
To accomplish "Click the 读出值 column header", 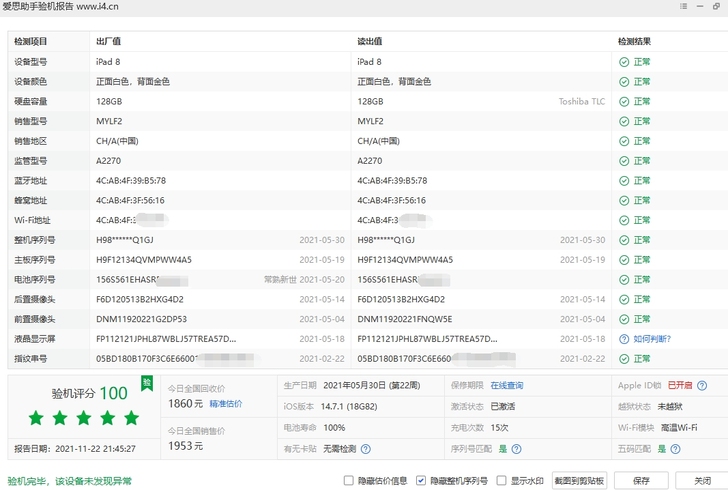I will tap(370, 41).
